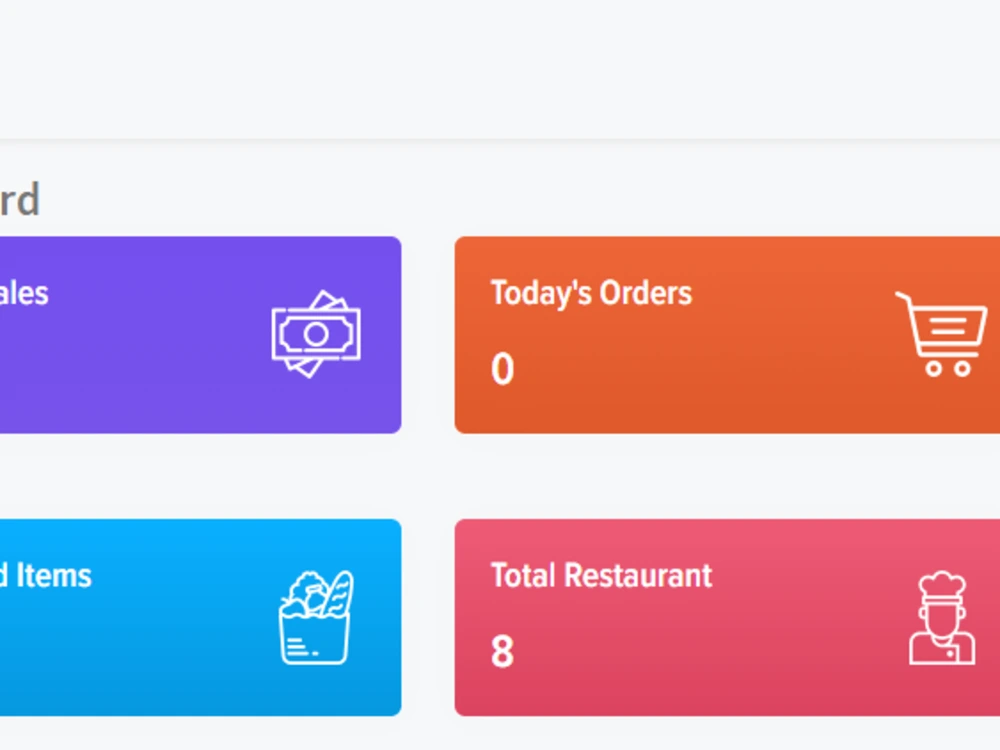Select the shopping cart icon on Today's Orders
The width and height of the screenshot is (1000, 750).
tap(940, 330)
